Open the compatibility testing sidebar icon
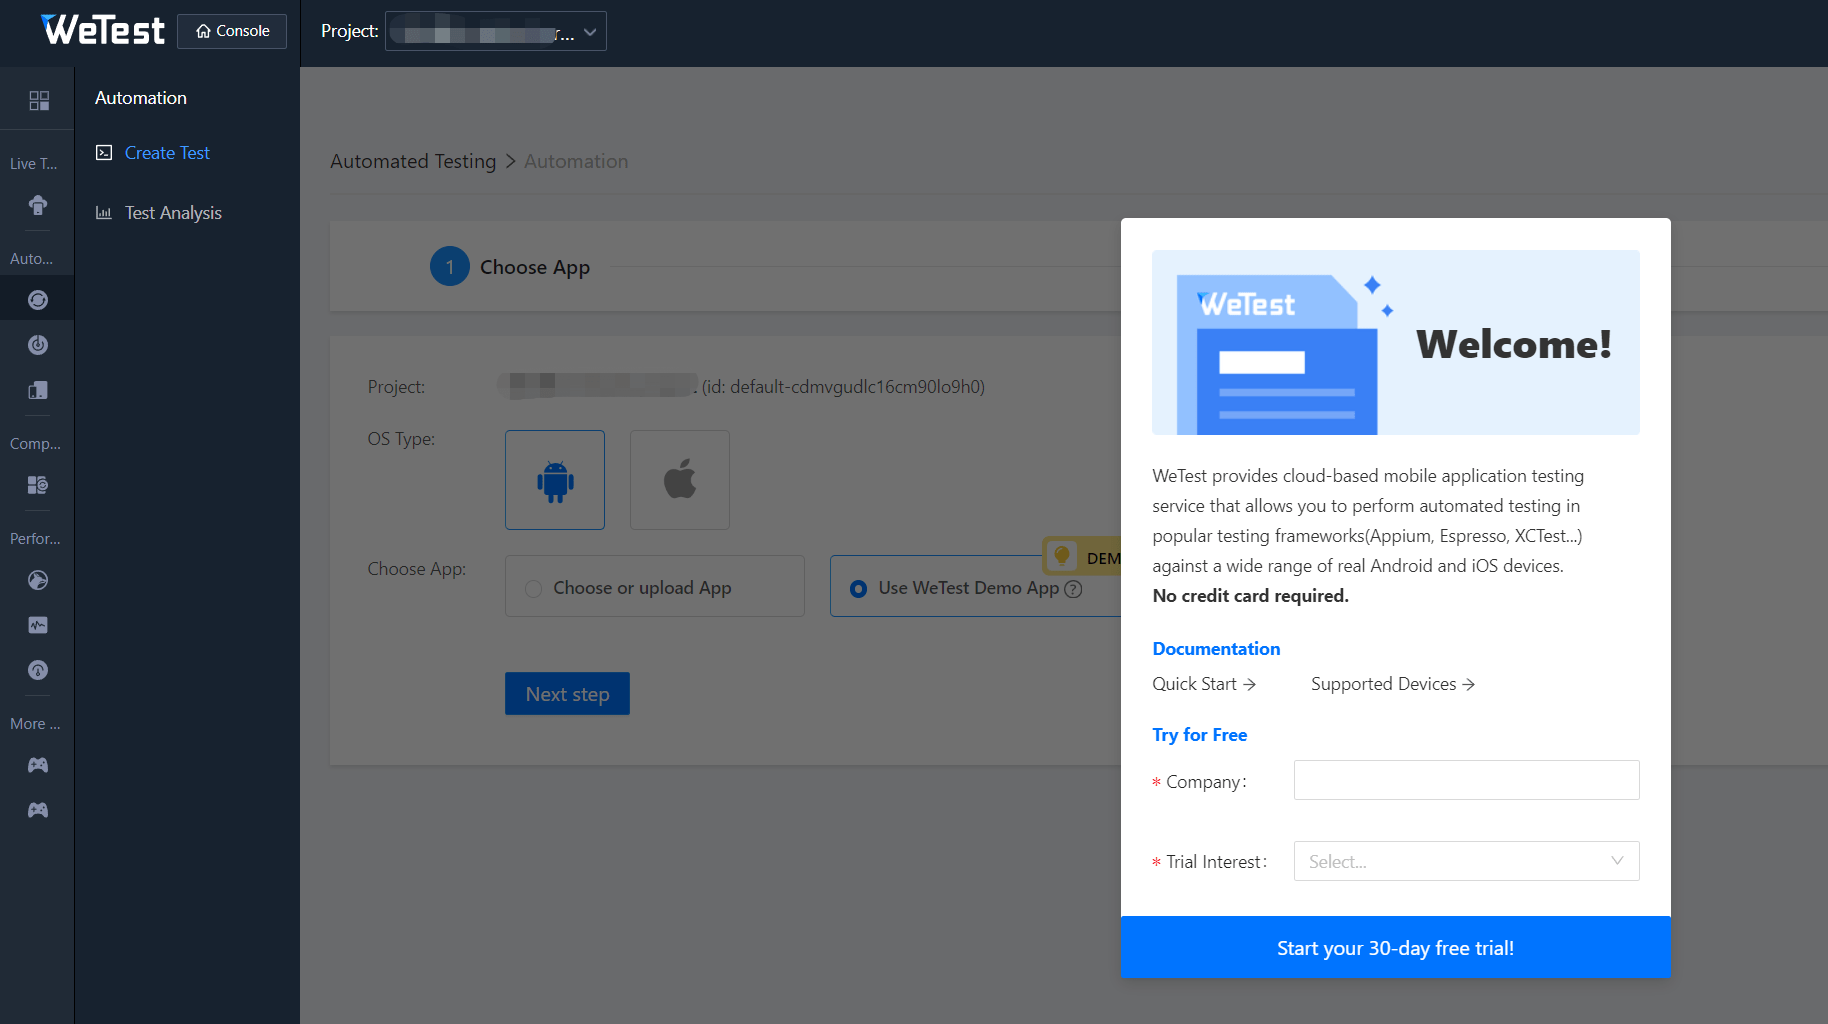The width and height of the screenshot is (1828, 1024). point(38,485)
